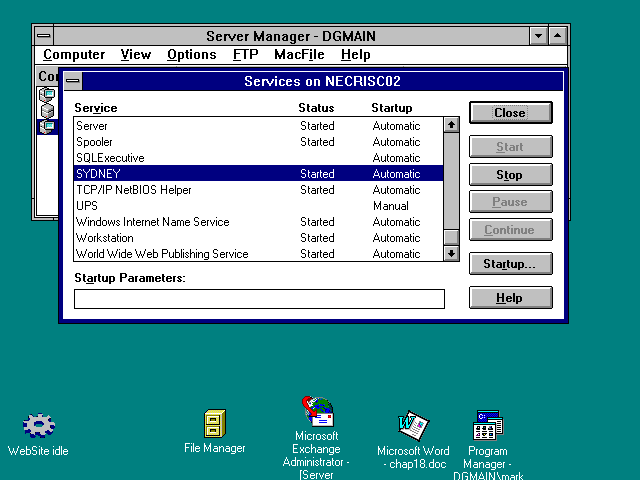Select the Windows Internet Name Service row
This screenshot has width=640, height=480.
258,222
